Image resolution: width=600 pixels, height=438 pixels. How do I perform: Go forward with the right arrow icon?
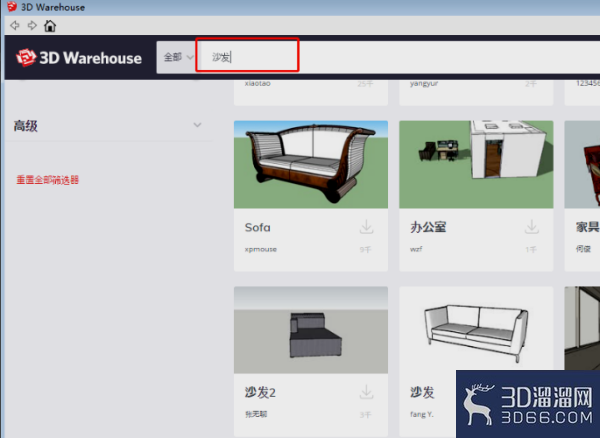click(x=32, y=26)
